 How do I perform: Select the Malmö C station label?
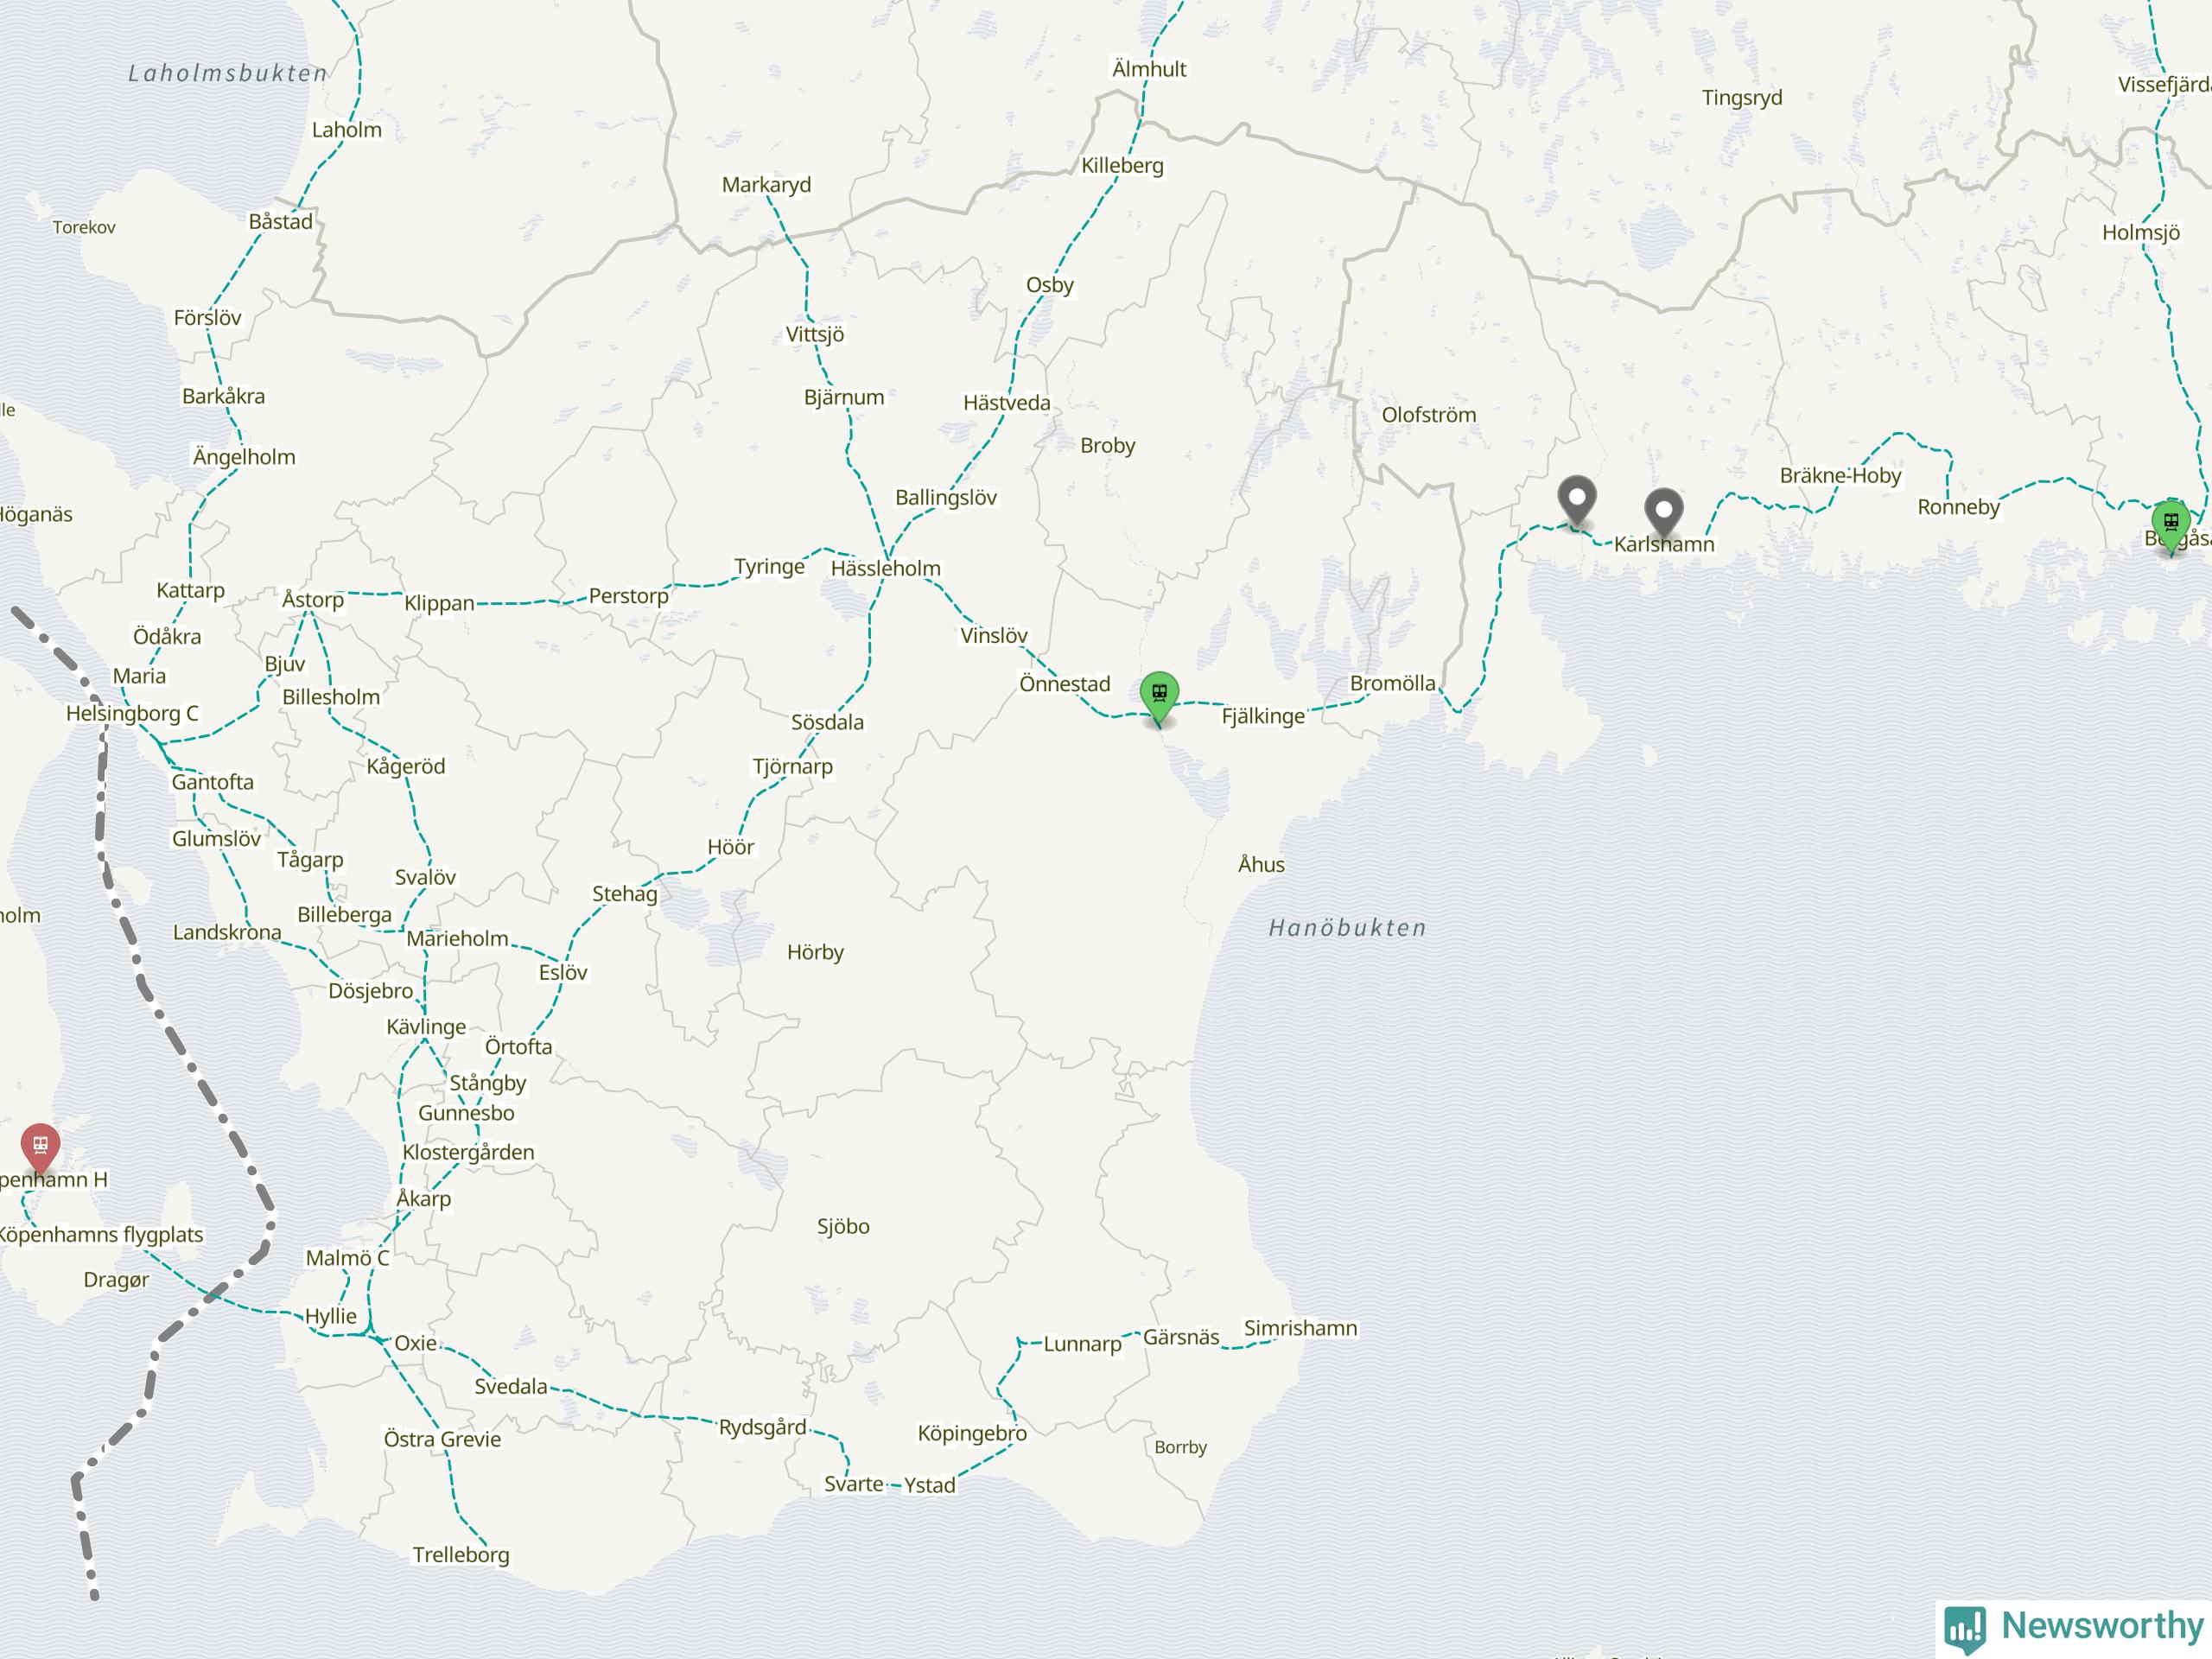347,1258
